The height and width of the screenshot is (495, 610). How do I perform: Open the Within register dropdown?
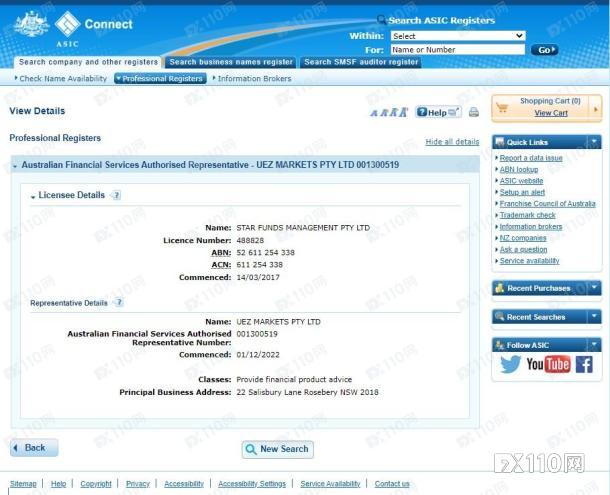pos(457,36)
